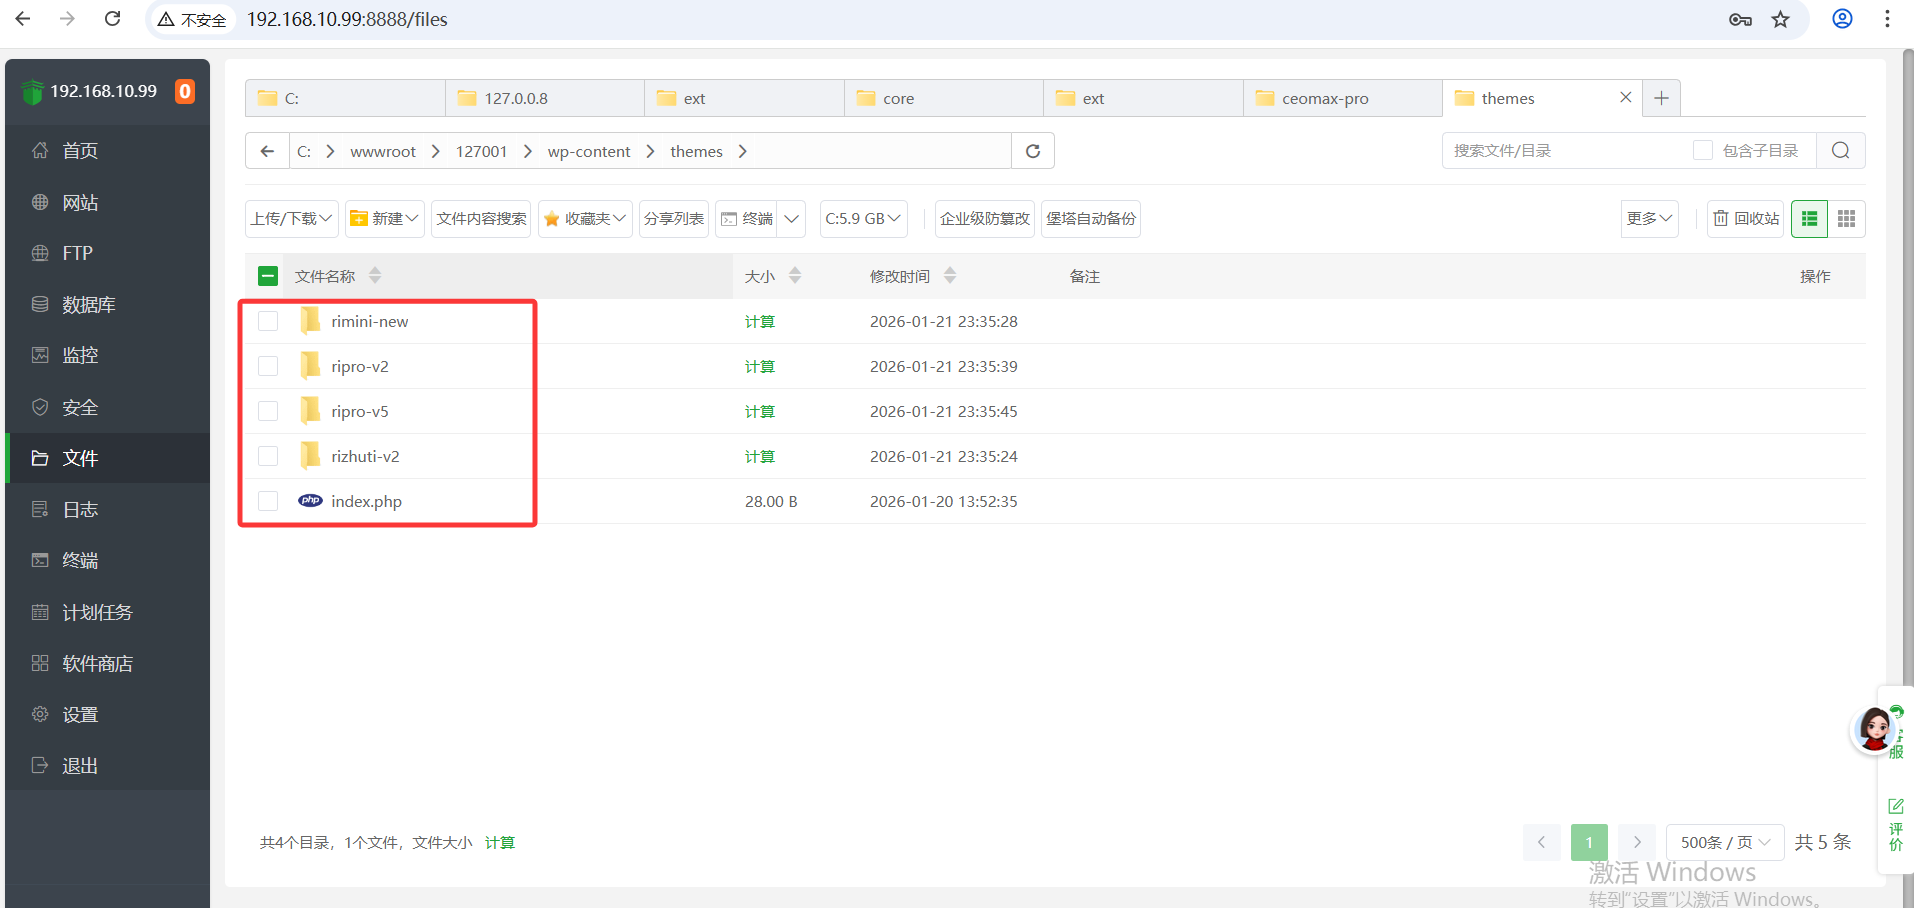Enable the 包含子目录 checkbox
The image size is (1914, 908).
[1702, 151]
